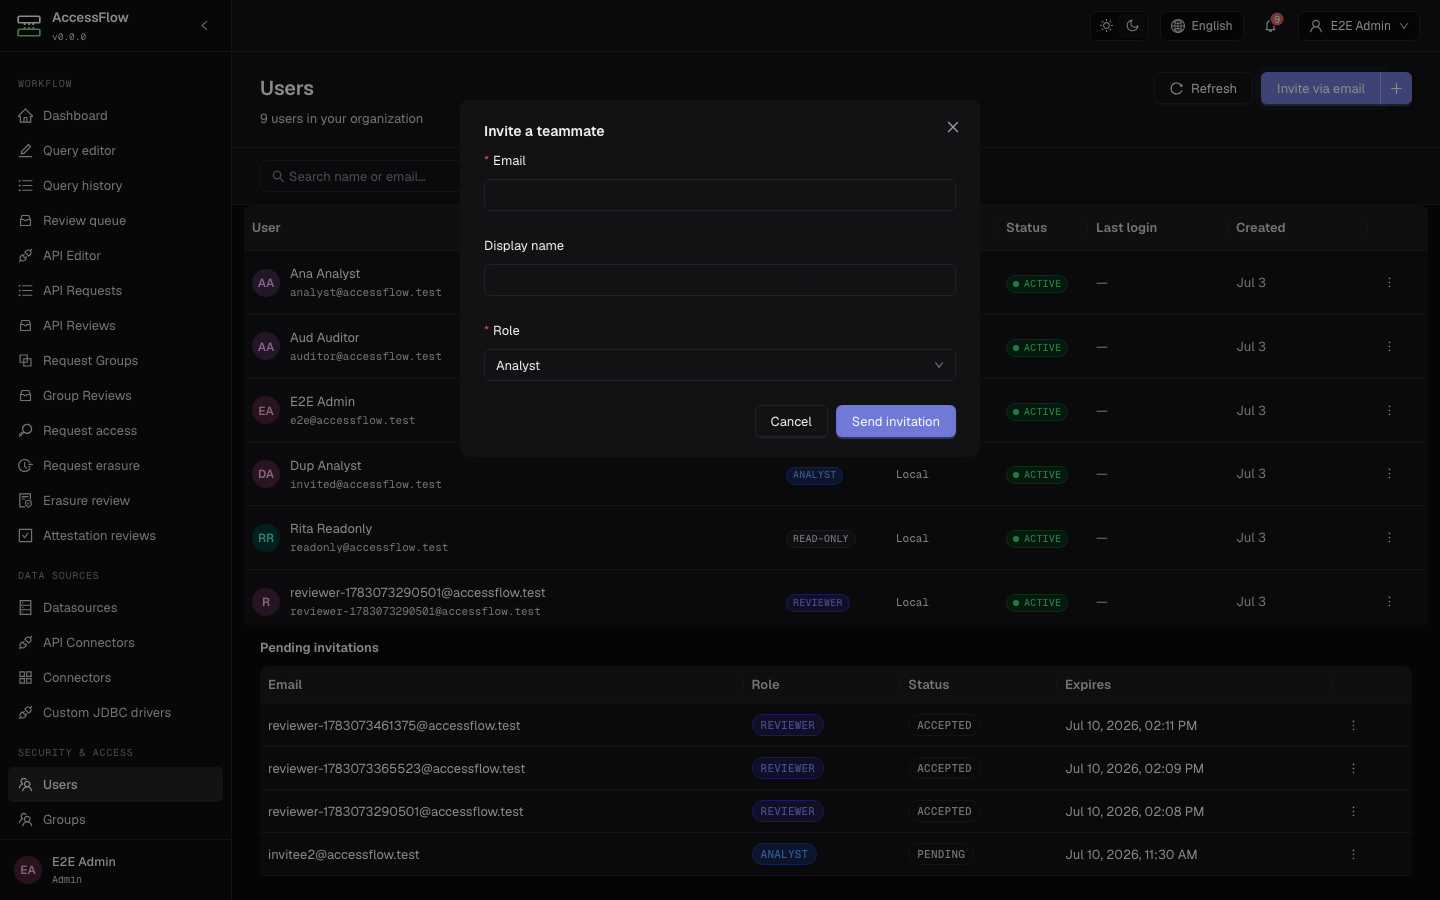Open actions menu for reviewer-1783073290501 user row
The height and width of the screenshot is (900, 1440).
[x=1389, y=602]
